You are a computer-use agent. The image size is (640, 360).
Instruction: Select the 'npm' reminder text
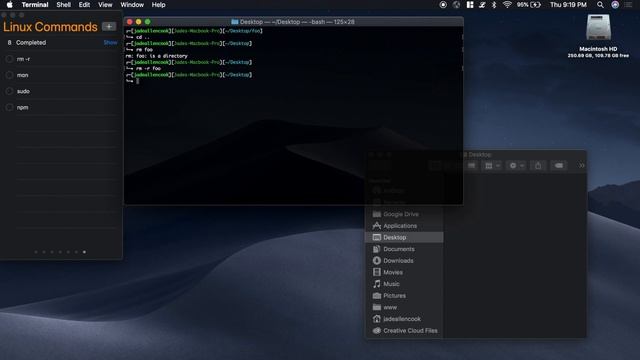coord(22,107)
